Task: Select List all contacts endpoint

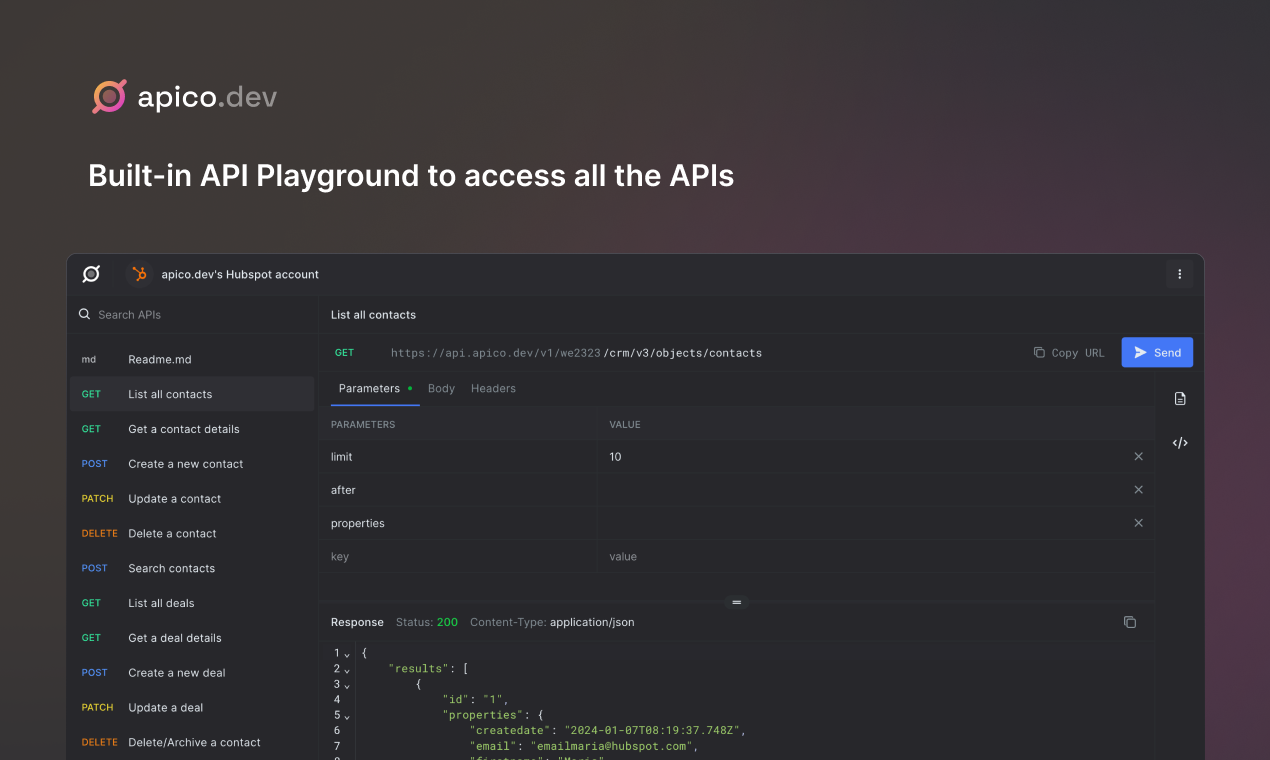Action: (x=192, y=394)
